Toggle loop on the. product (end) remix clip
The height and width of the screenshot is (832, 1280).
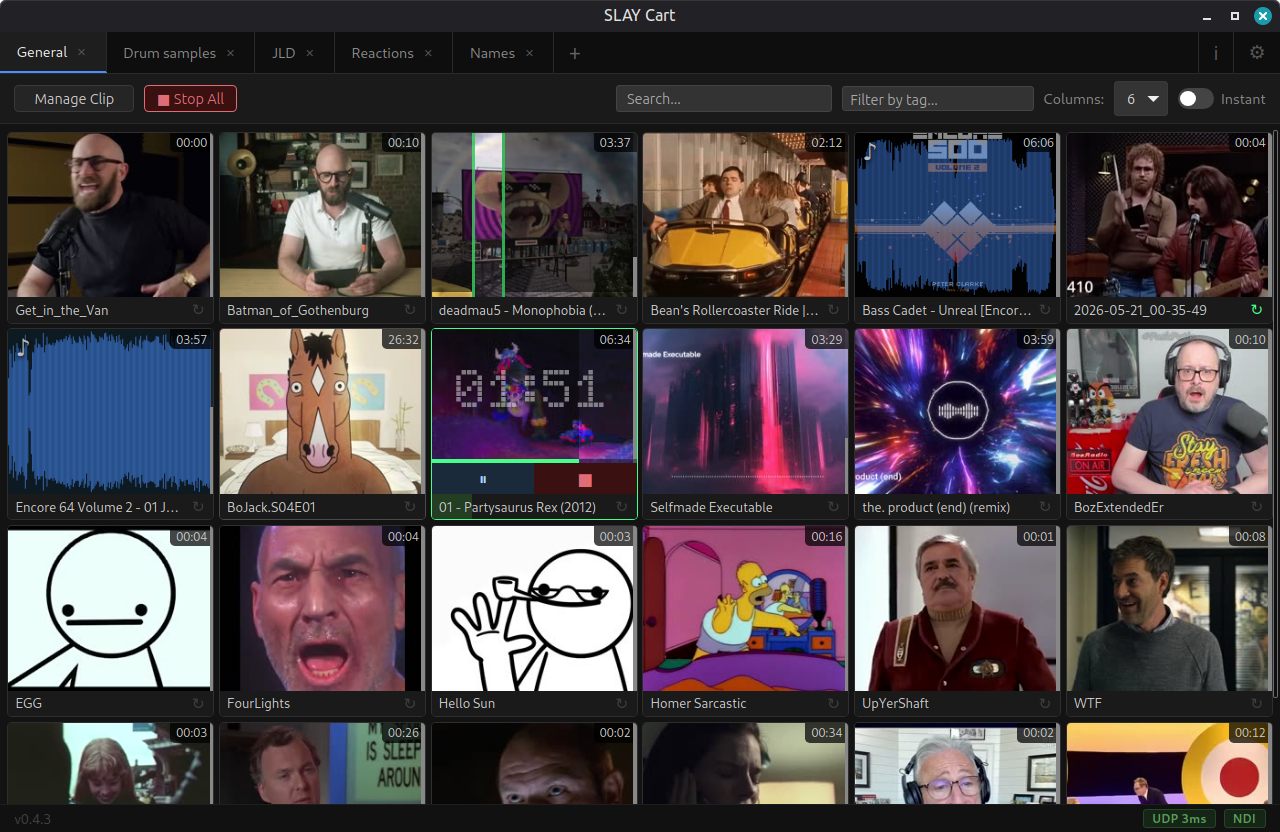[x=1045, y=507]
